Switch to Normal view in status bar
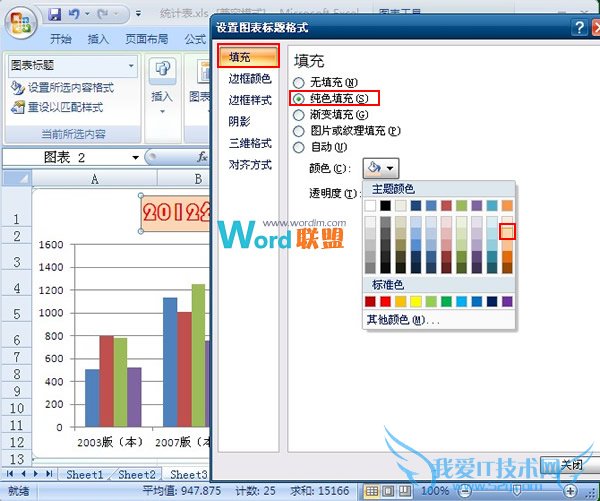This screenshot has height=501, width=600. tap(371, 491)
